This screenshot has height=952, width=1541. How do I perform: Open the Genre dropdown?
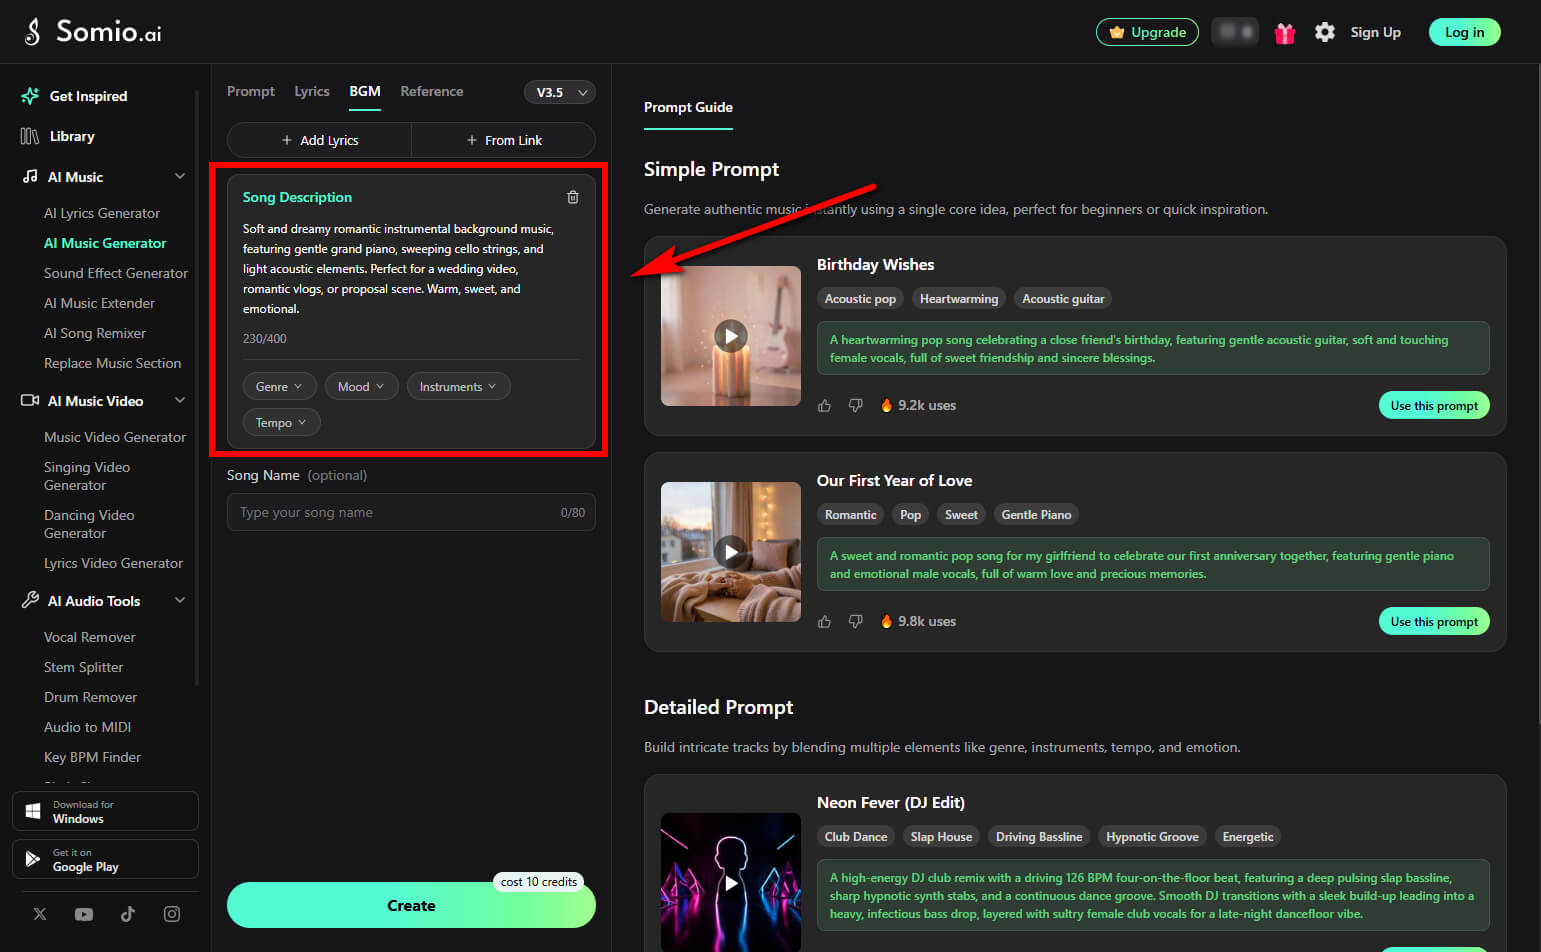(x=279, y=386)
